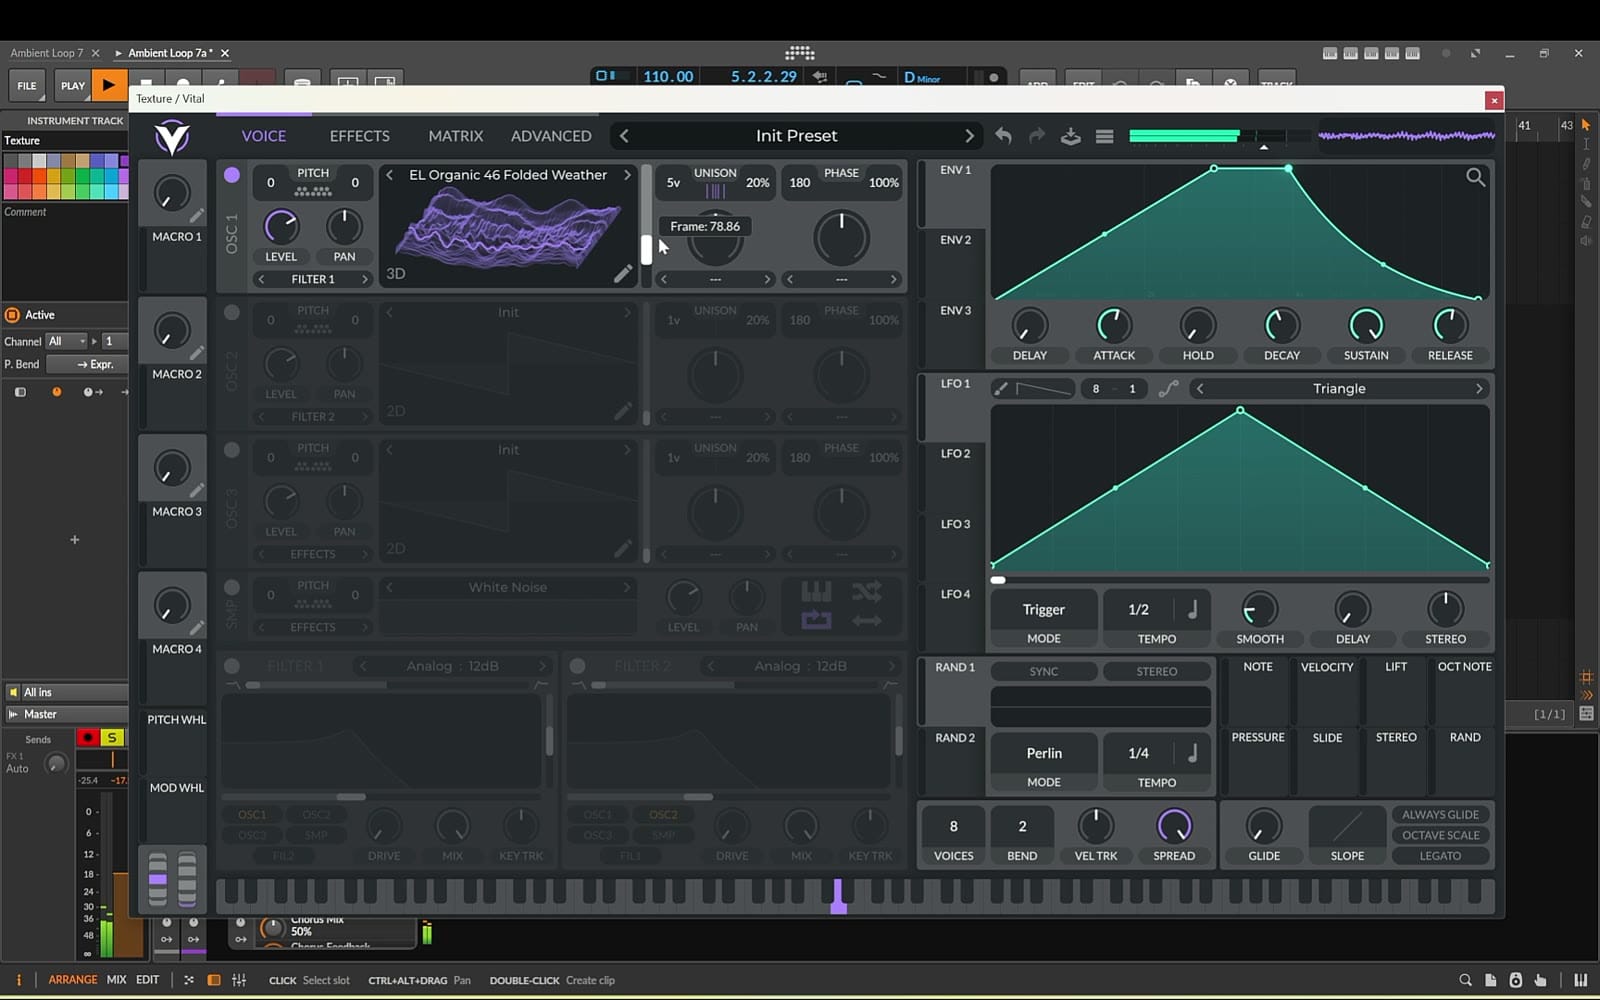The height and width of the screenshot is (1000, 1600).
Task: Click the ALWAYS GLIDE button
Action: 1440,815
